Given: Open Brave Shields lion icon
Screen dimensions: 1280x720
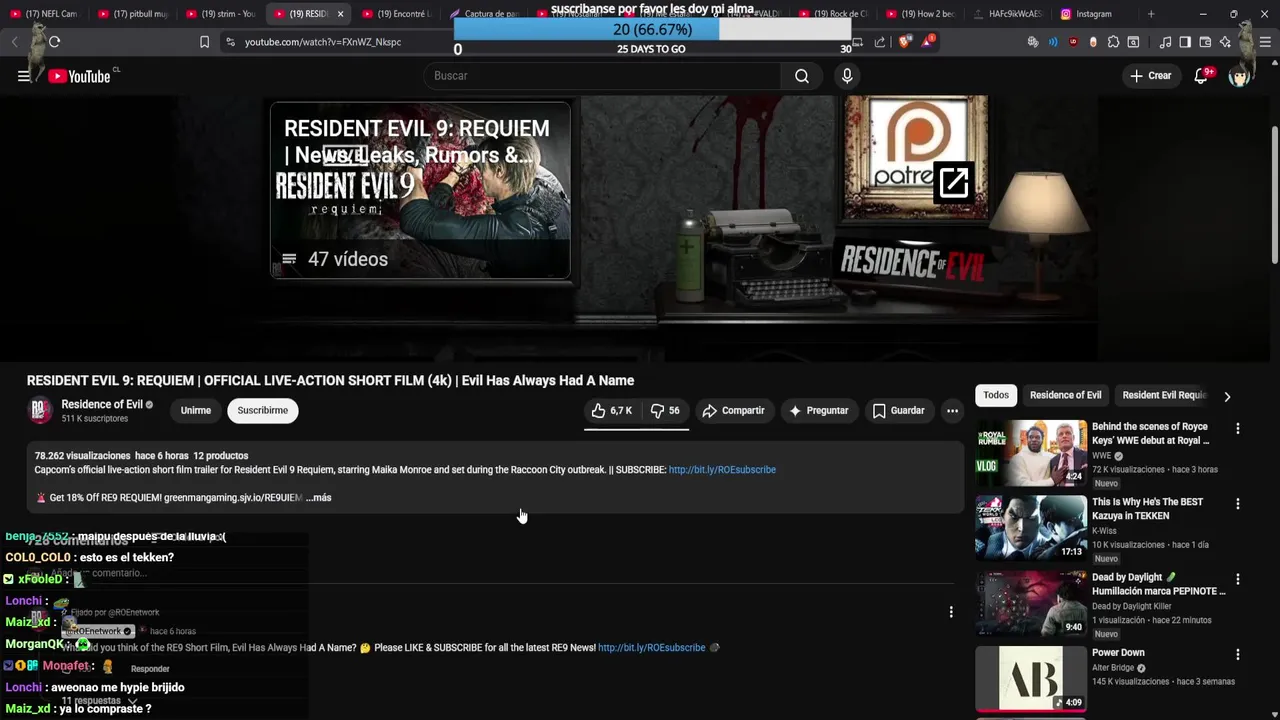Looking at the screenshot, I should point(905,42).
